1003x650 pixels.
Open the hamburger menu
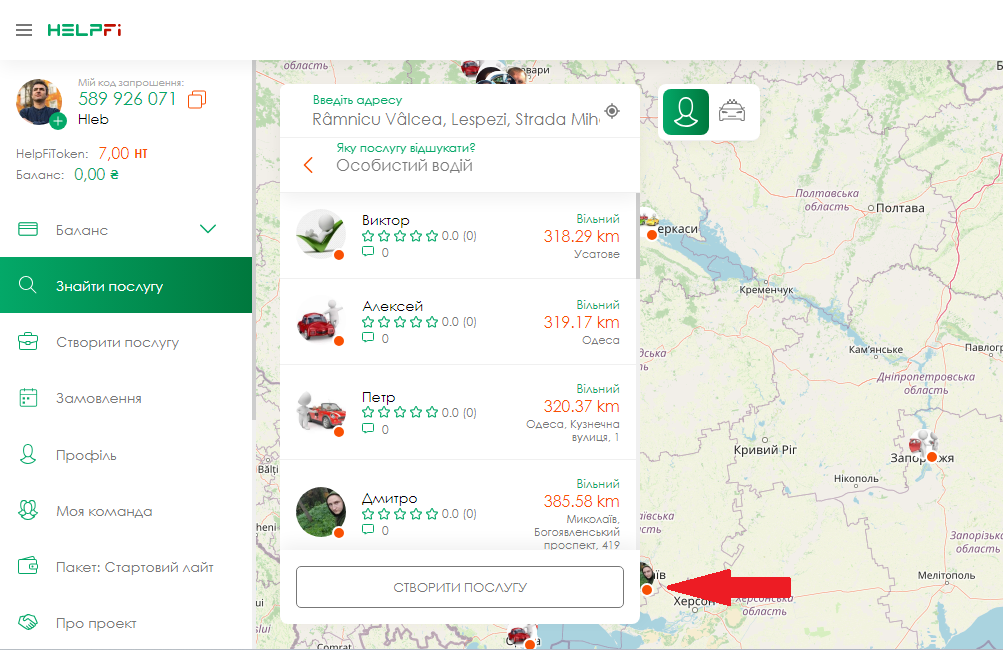(24, 30)
